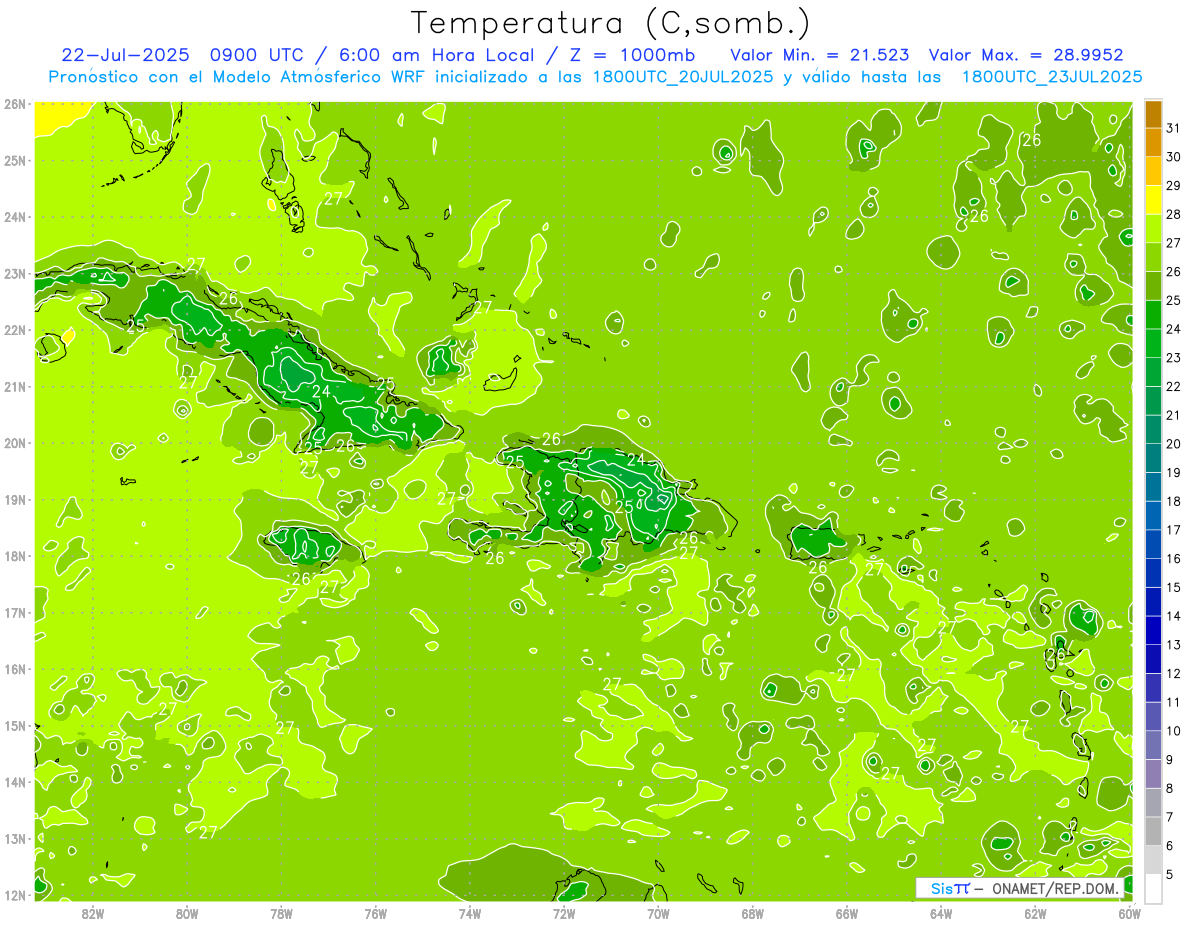Click the color bar label "31"
Viewport: 1200px width, 927px height.
click(x=1173, y=129)
